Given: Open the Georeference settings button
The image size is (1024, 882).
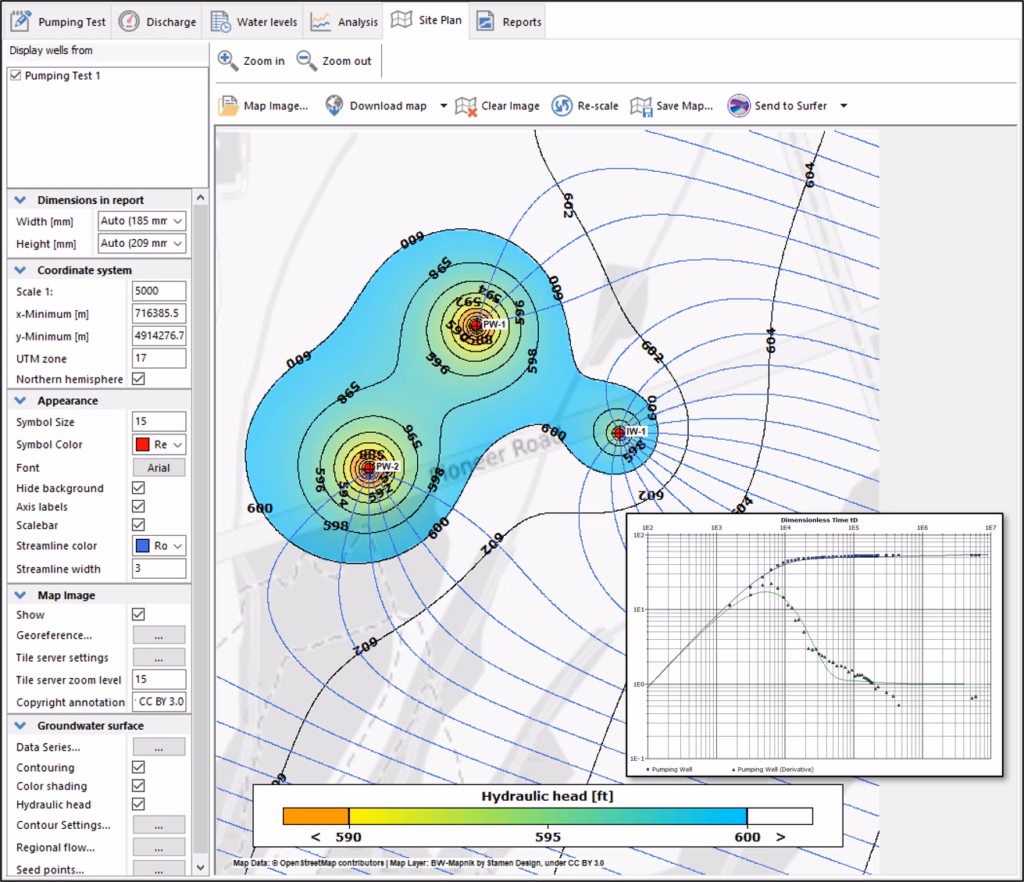Looking at the screenshot, I should 159,635.
